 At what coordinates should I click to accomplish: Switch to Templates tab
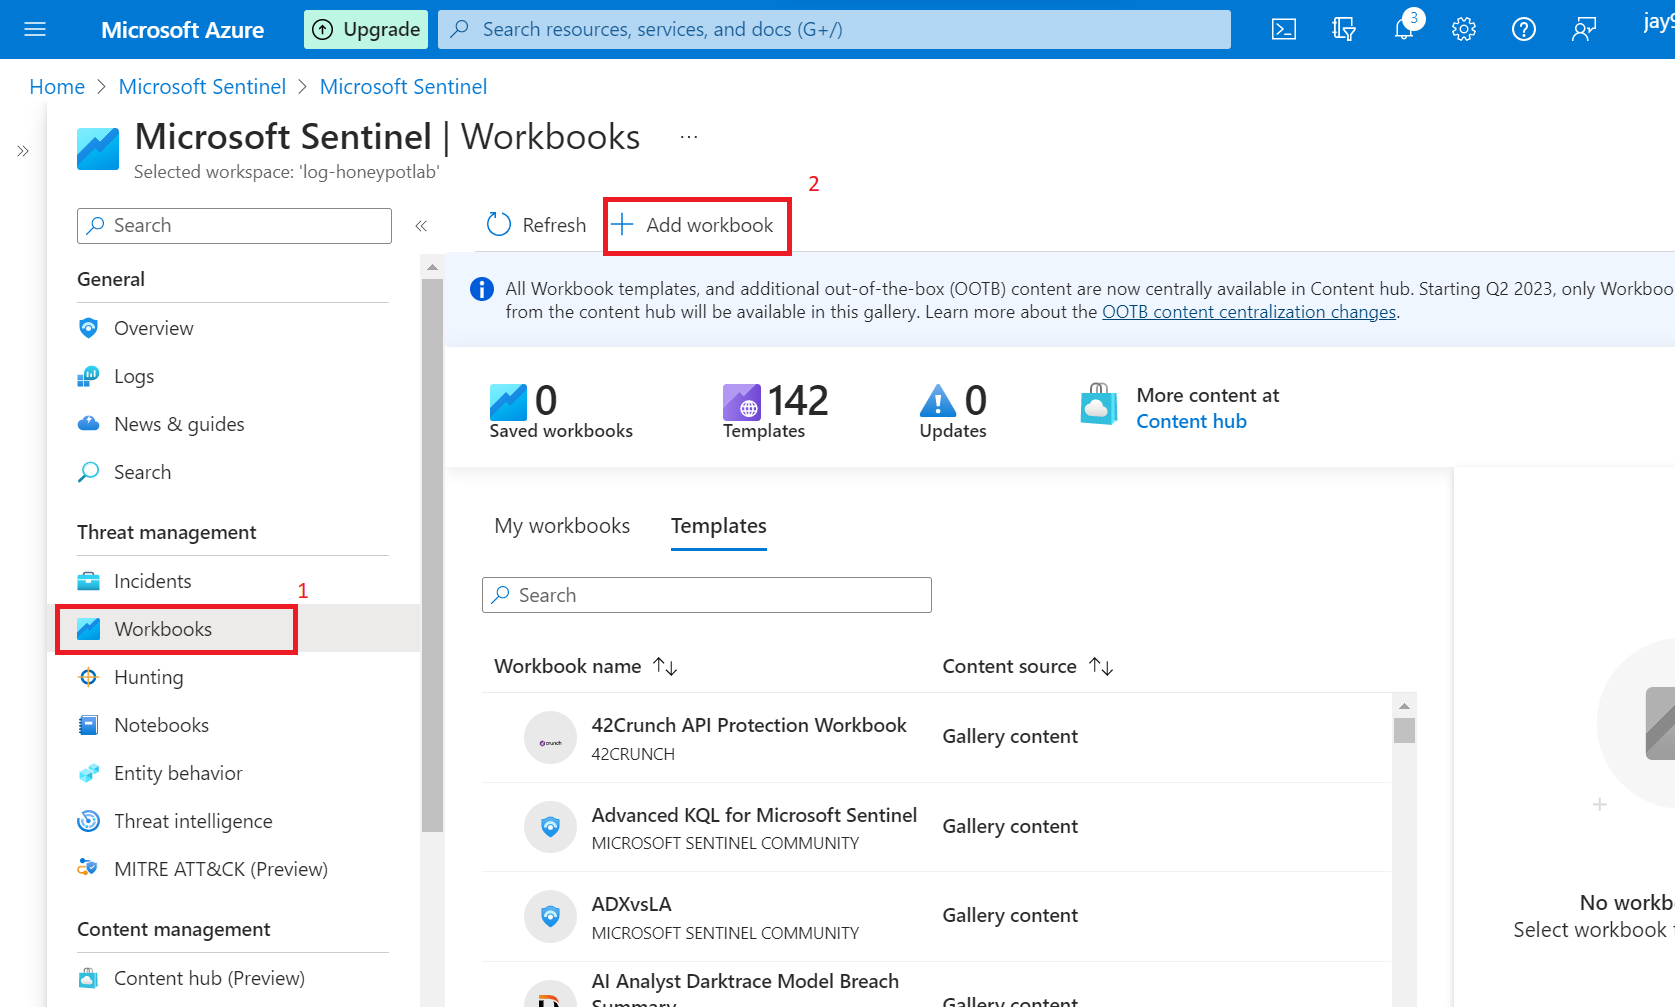point(719,526)
